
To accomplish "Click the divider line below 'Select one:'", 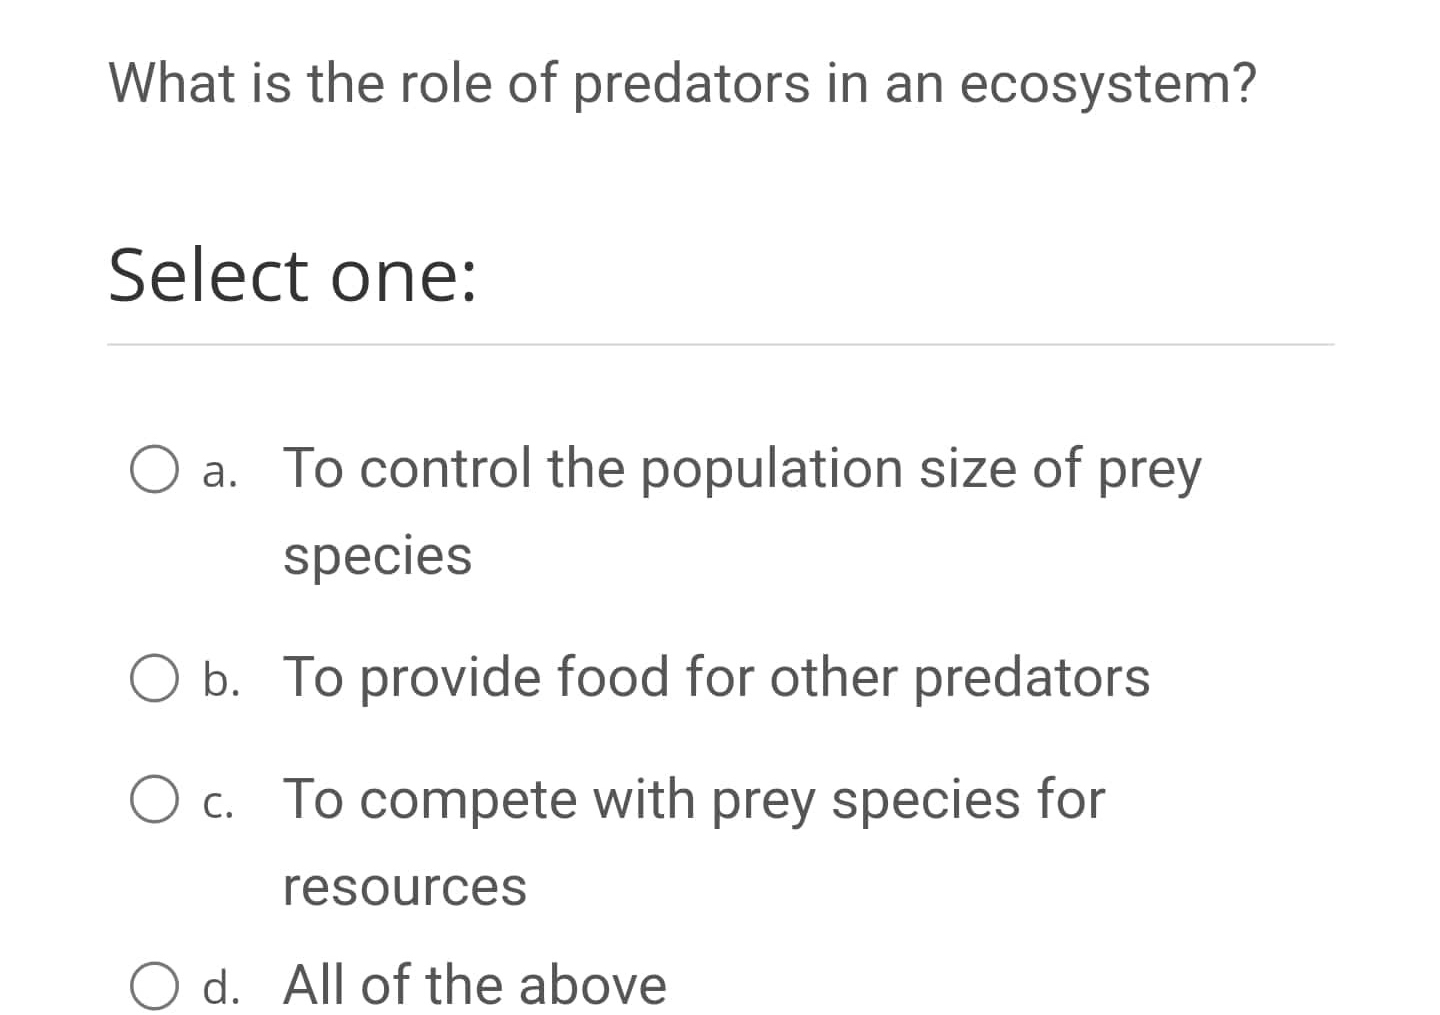I will pyautogui.click(x=720, y=345).
